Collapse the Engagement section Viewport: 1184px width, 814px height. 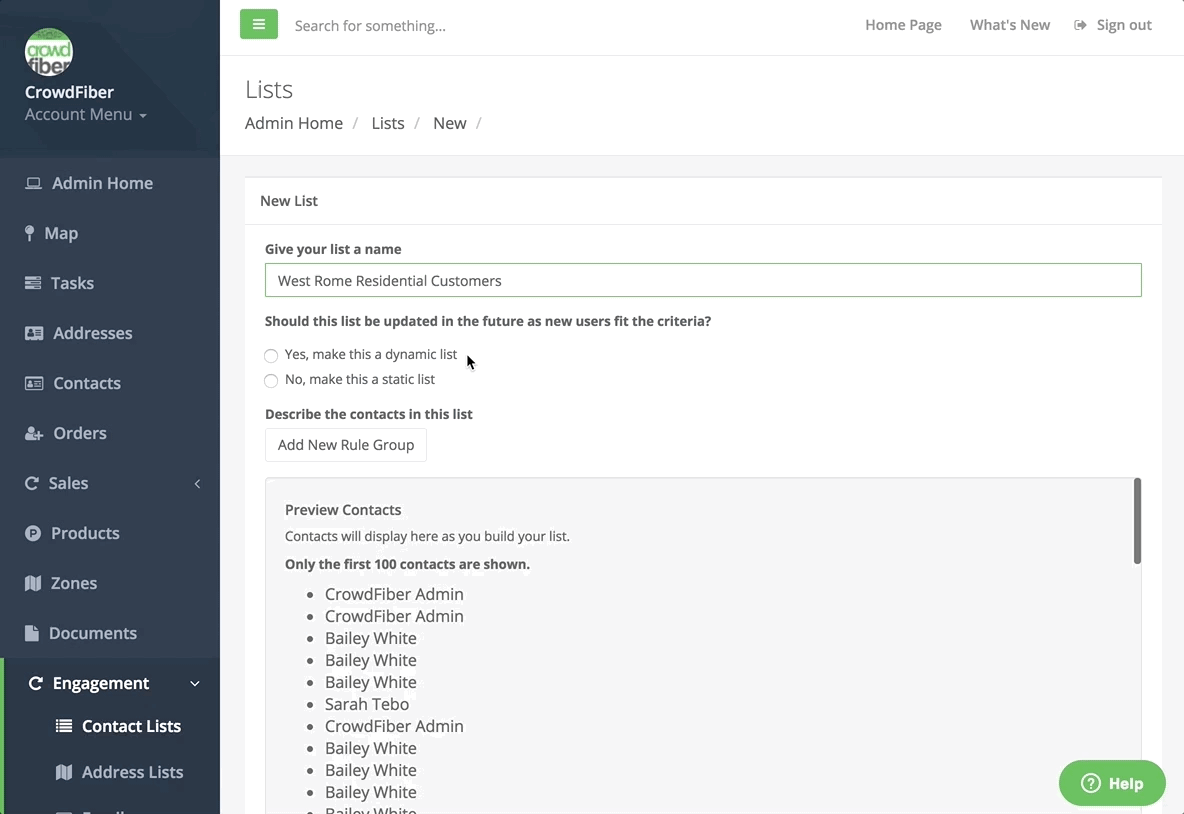[x=195, y=683]
